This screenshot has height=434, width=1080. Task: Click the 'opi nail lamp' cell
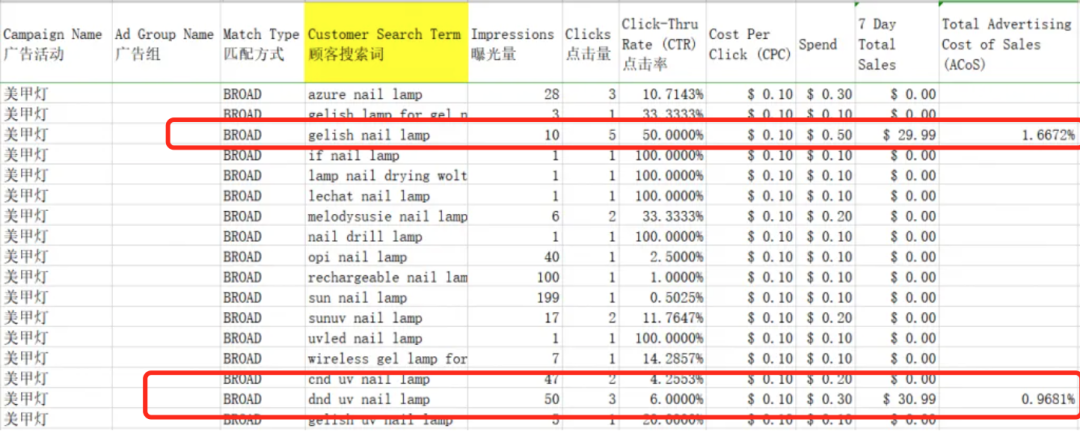(386, 258)
